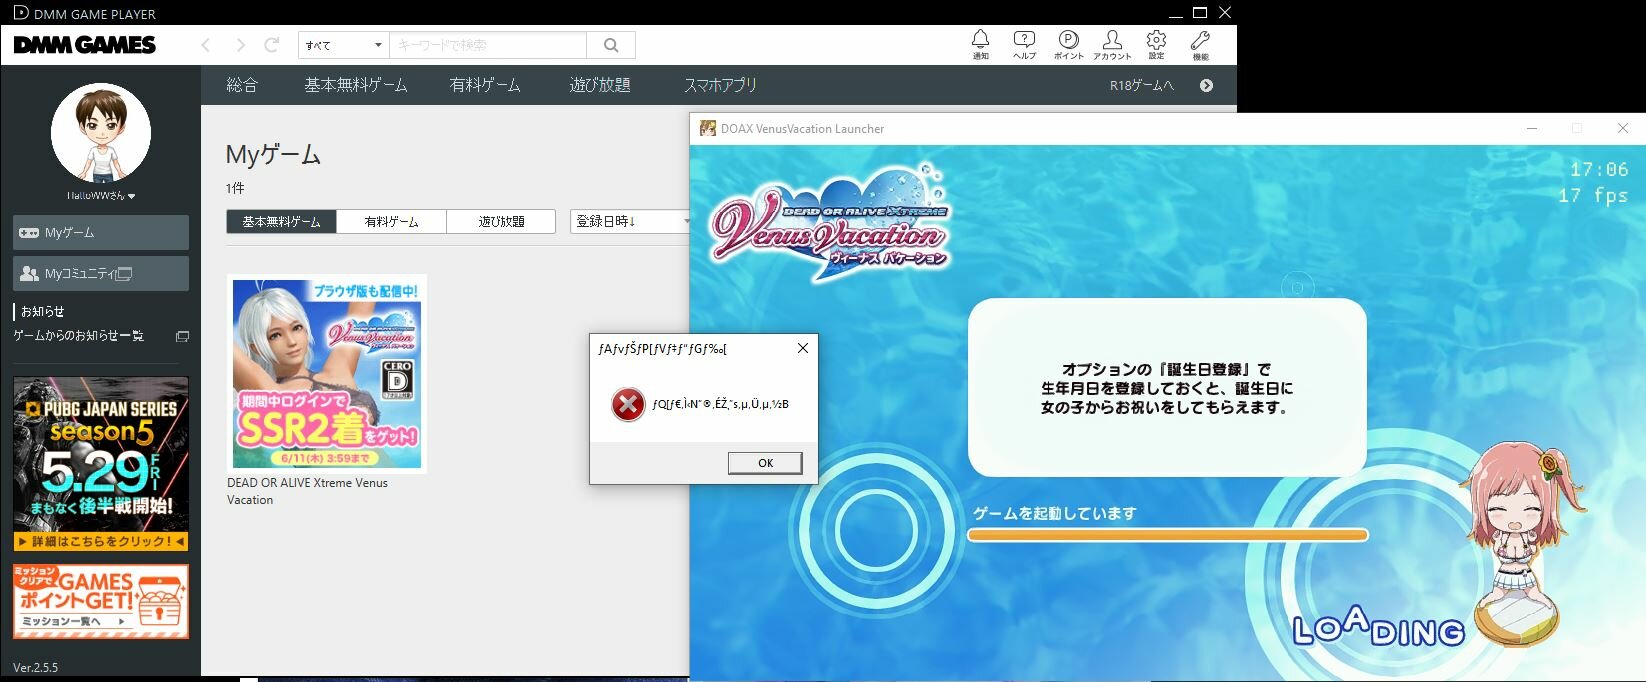This screenshot has width=1646, height=682.
Task: Select the 有料ゲーム filter button
Action: click(x=391, y=221)
